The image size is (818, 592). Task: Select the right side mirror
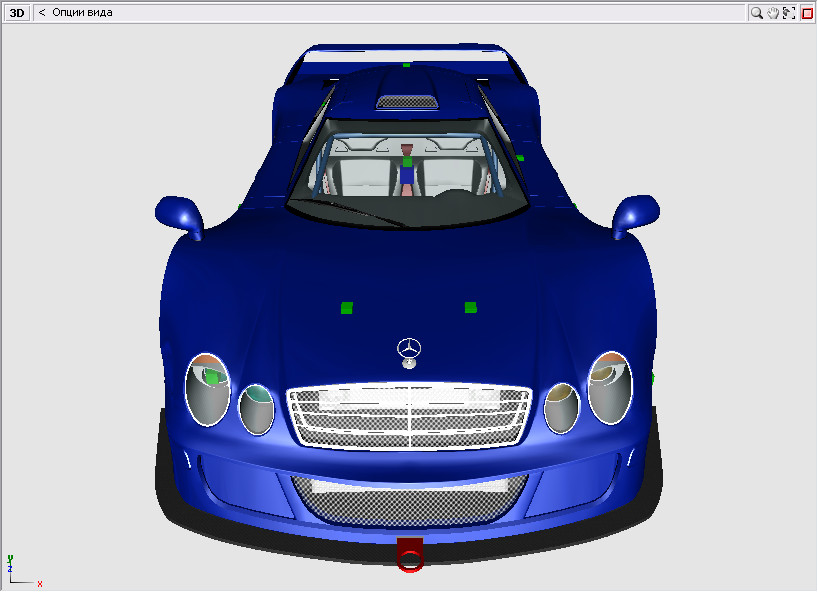click(635, 216)
